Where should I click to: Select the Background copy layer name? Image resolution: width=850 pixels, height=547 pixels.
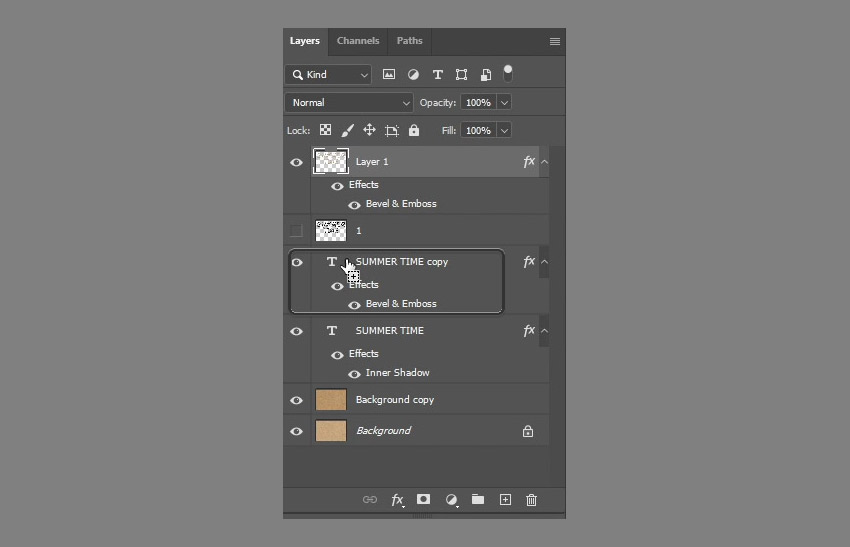pos(395,400)
